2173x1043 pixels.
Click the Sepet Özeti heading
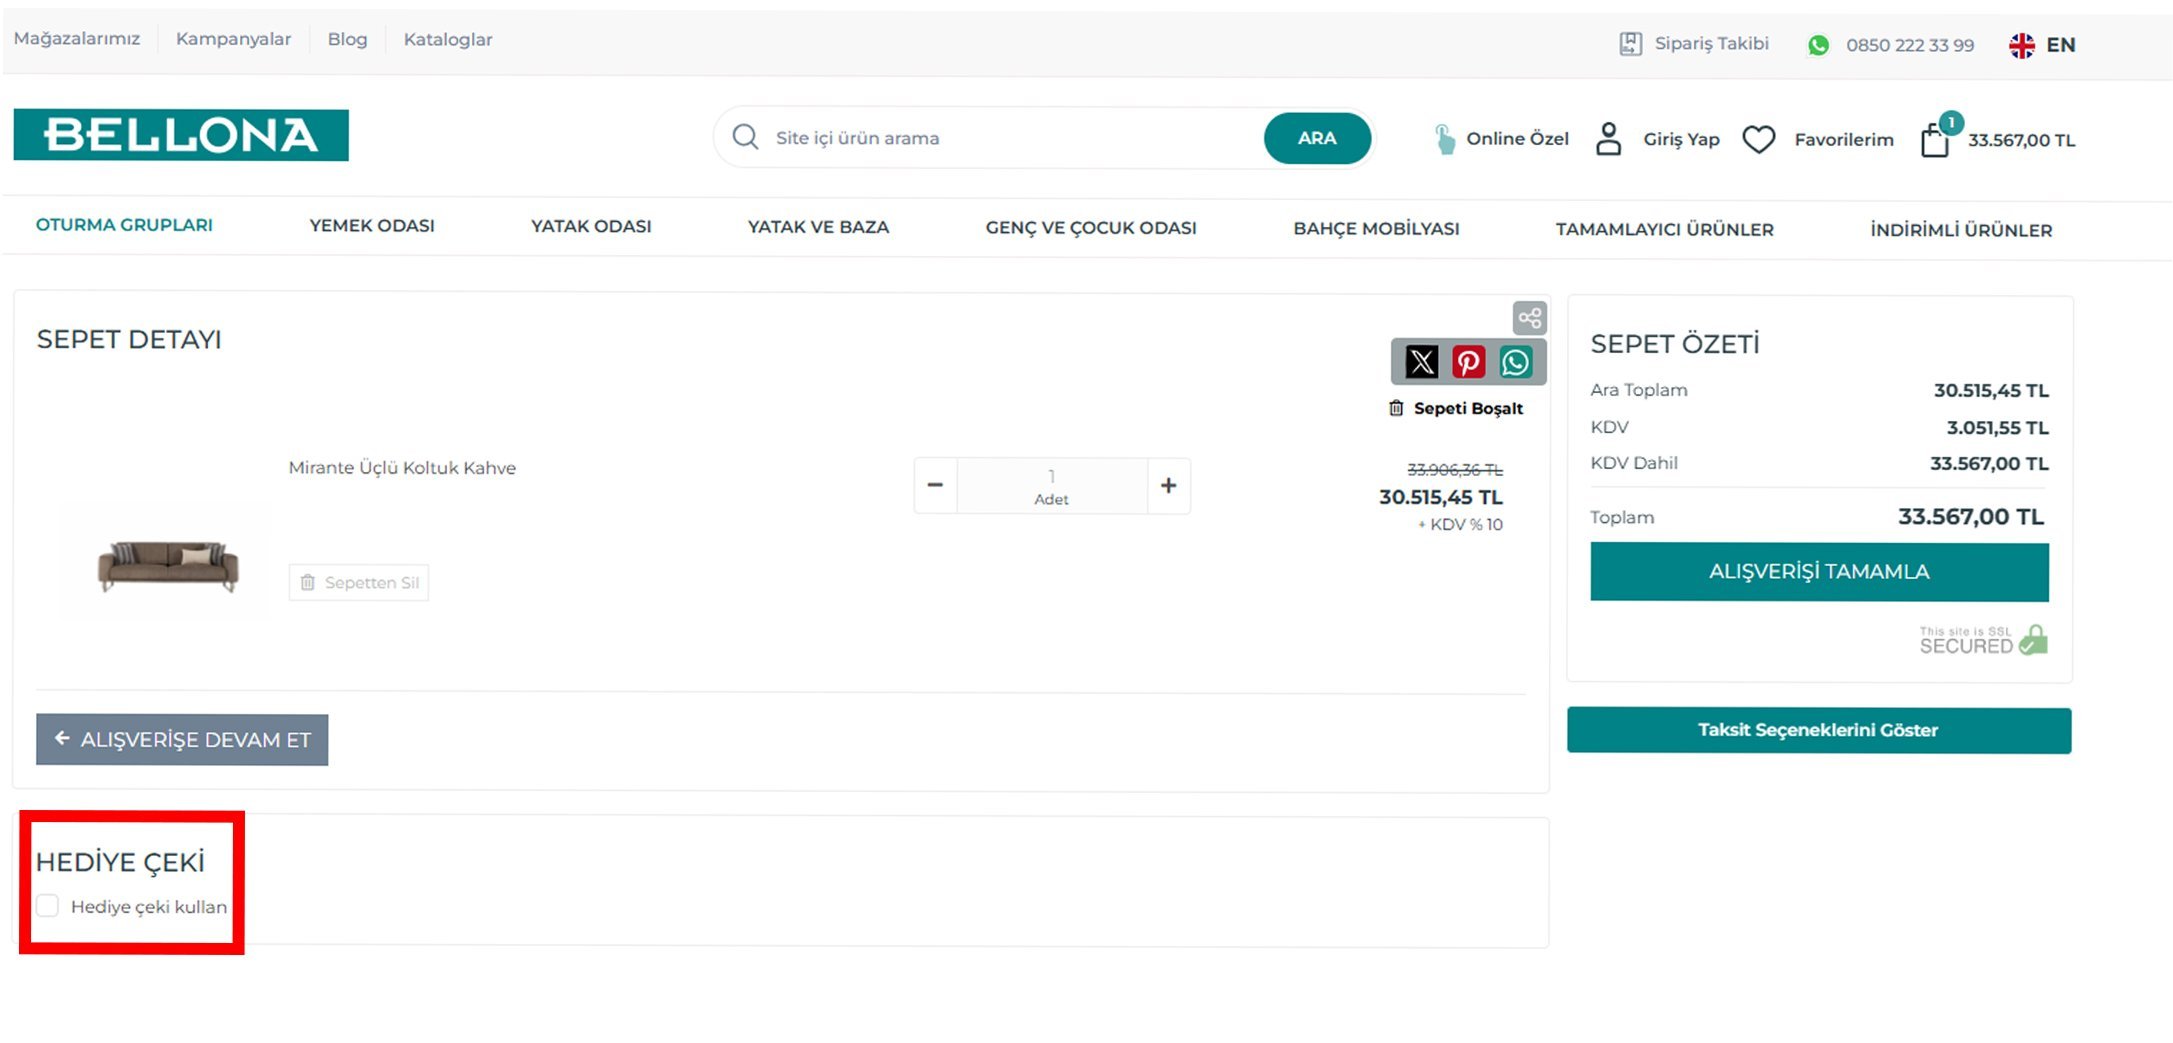pyautogui.click(x=1675, y=344)
